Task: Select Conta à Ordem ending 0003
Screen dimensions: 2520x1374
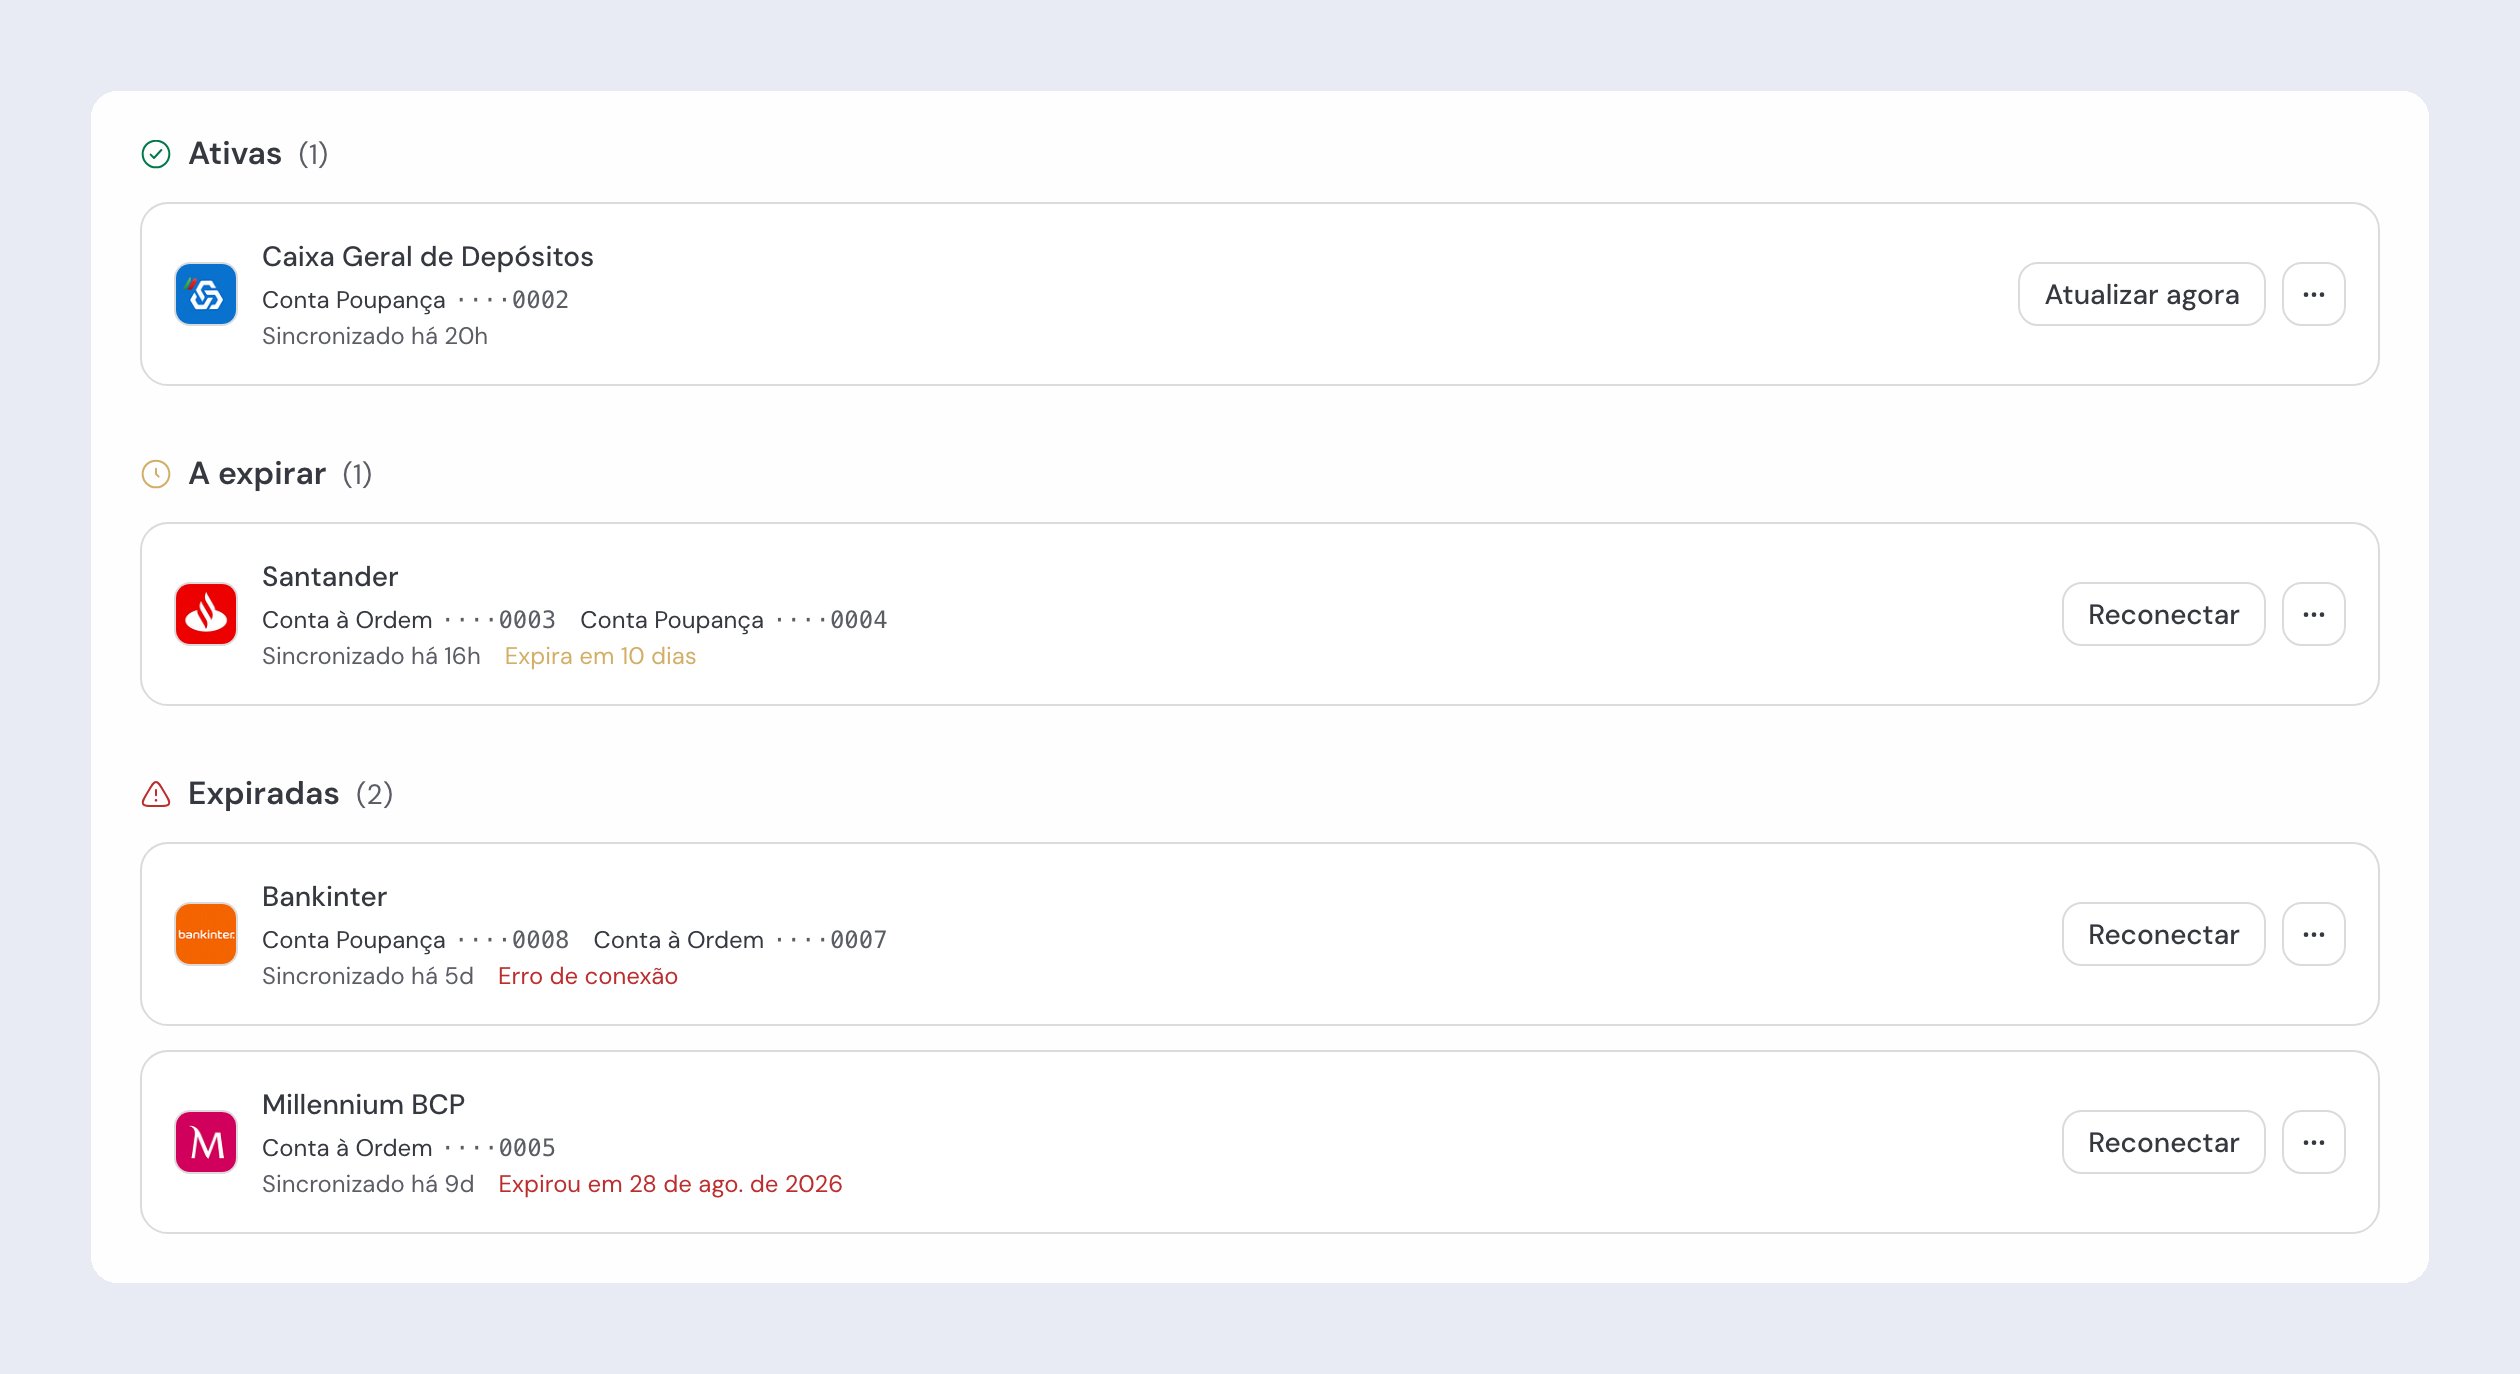Action: coord(409,620)
